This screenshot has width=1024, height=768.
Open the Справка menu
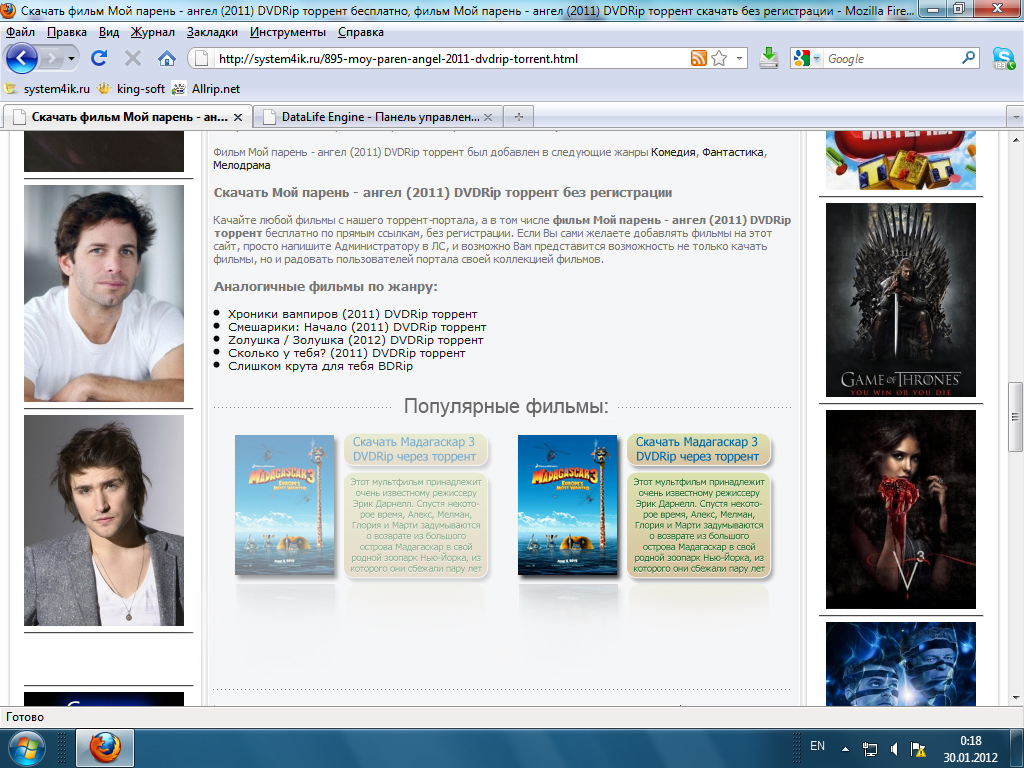(360, 32)
